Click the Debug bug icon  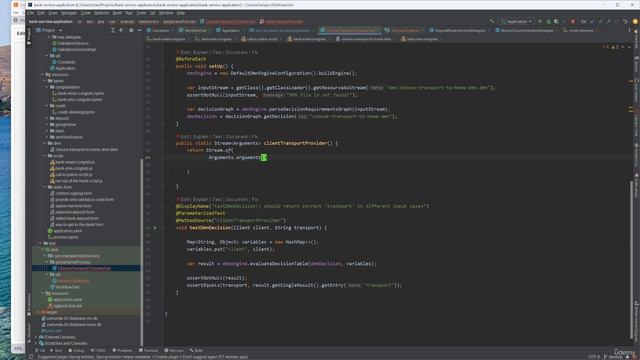(549, 21)
